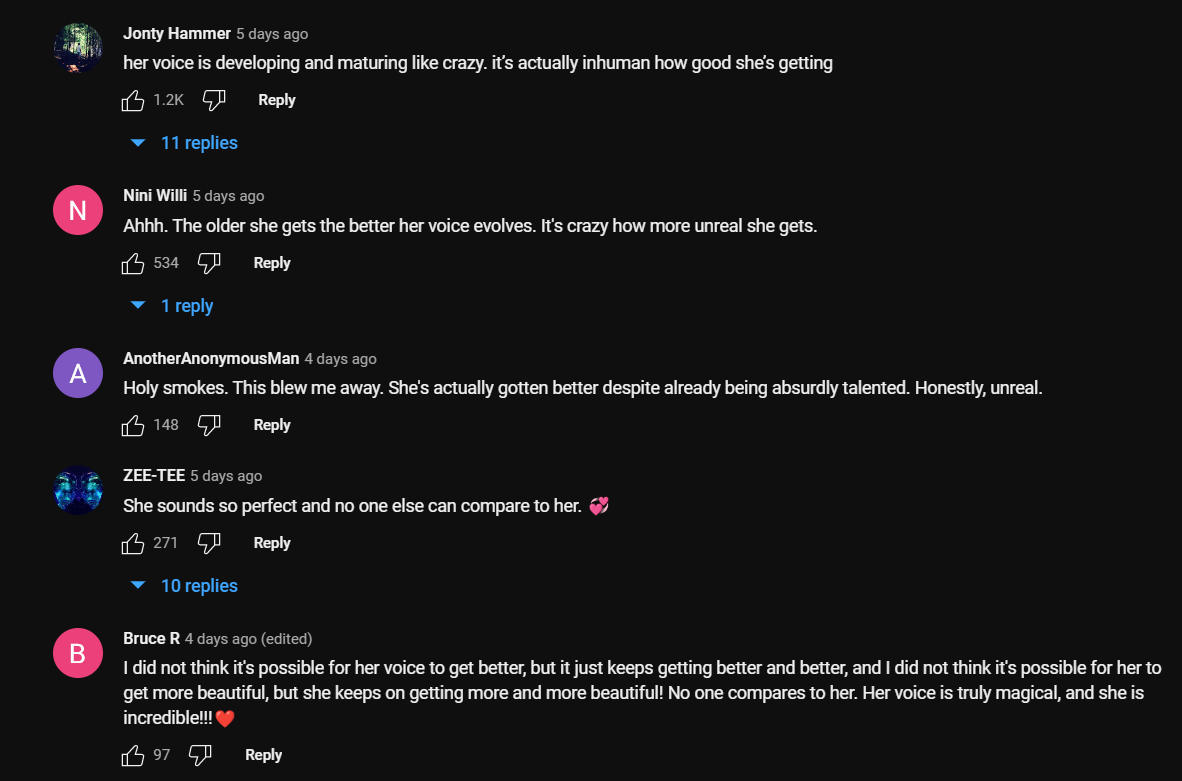Reply to Jonty Hammer's comment
Viewport: 1182px width, 781px height.
coord(277,100)
